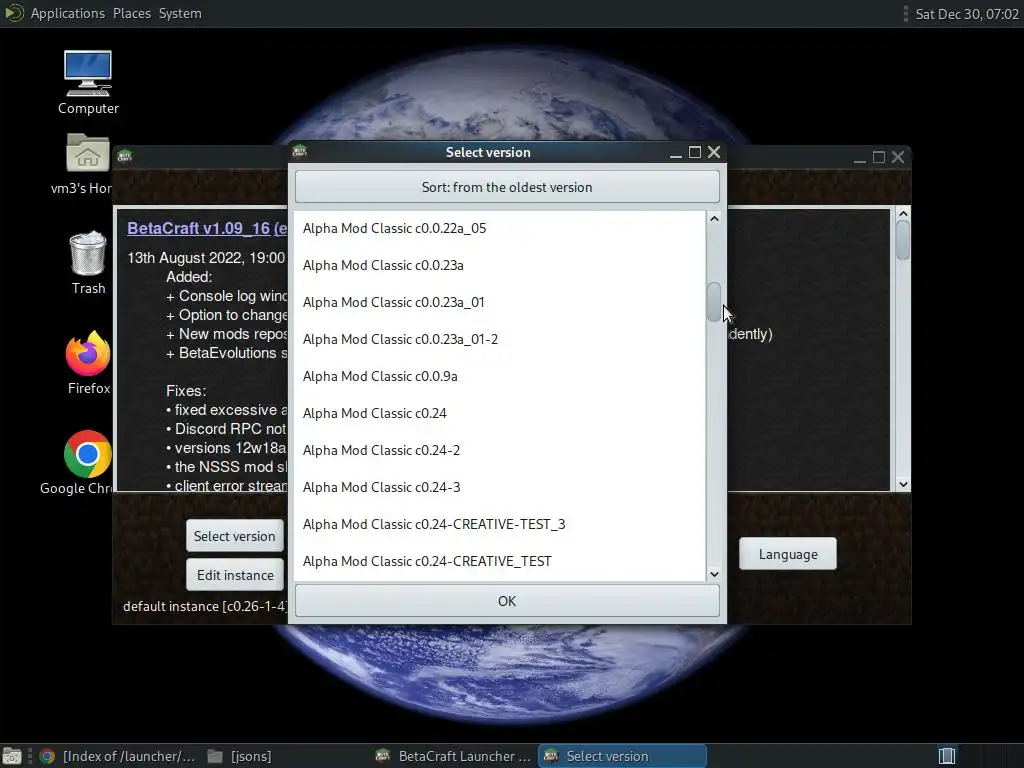
Task: Click changelog scroll down arrow in launcher window
Action: tap(903, 484)
